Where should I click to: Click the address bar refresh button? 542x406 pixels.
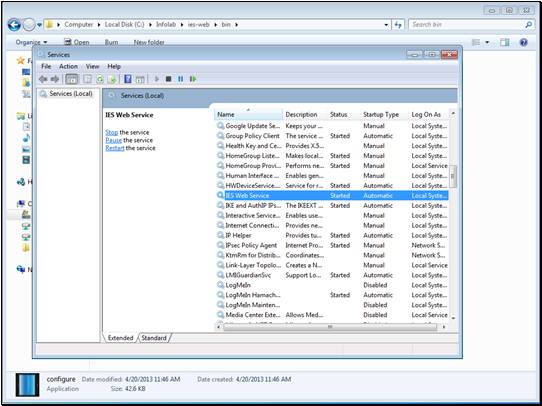point(398,25)
